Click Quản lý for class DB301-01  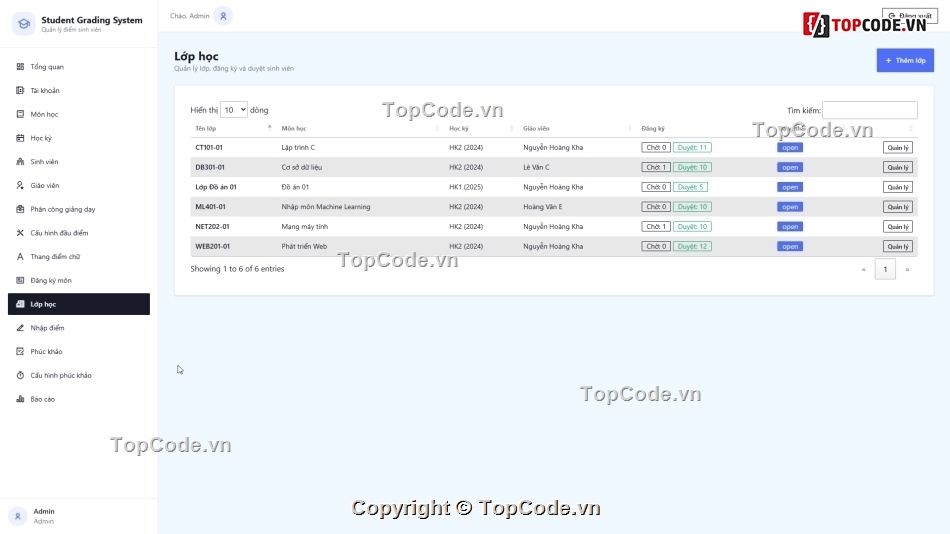coord(897,167)
